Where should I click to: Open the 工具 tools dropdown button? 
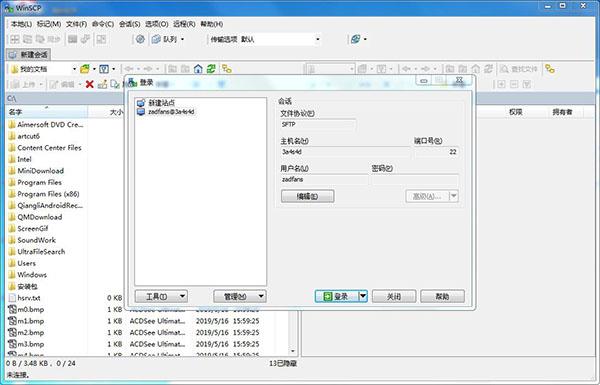coord(161,296)
